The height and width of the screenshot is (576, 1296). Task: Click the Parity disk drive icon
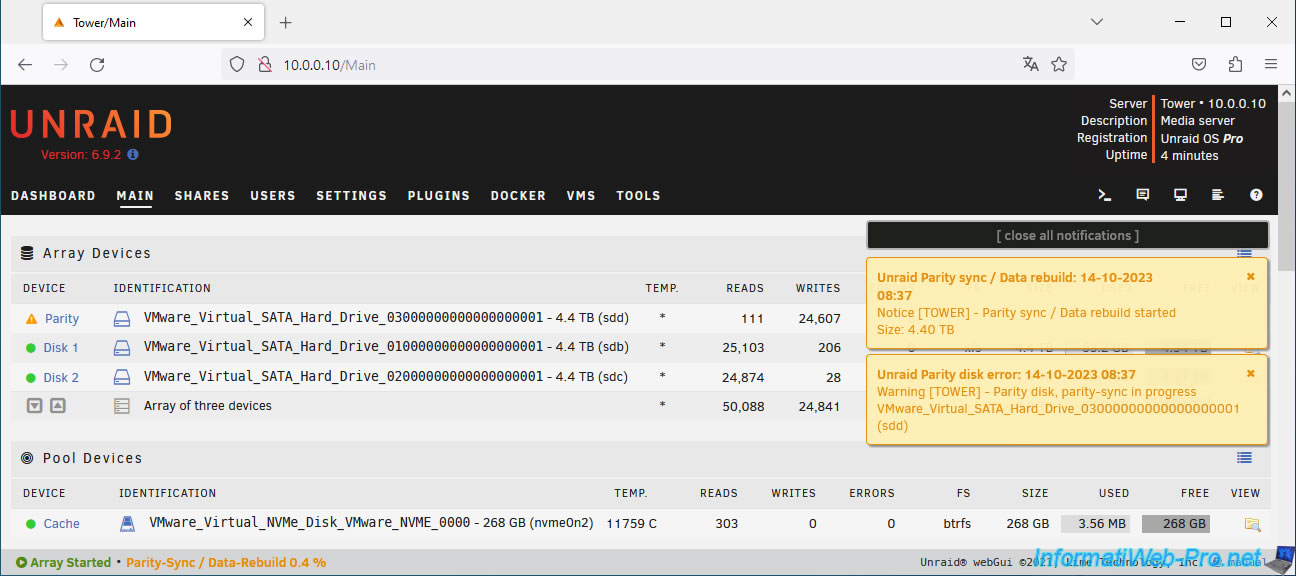pos(122,319)
